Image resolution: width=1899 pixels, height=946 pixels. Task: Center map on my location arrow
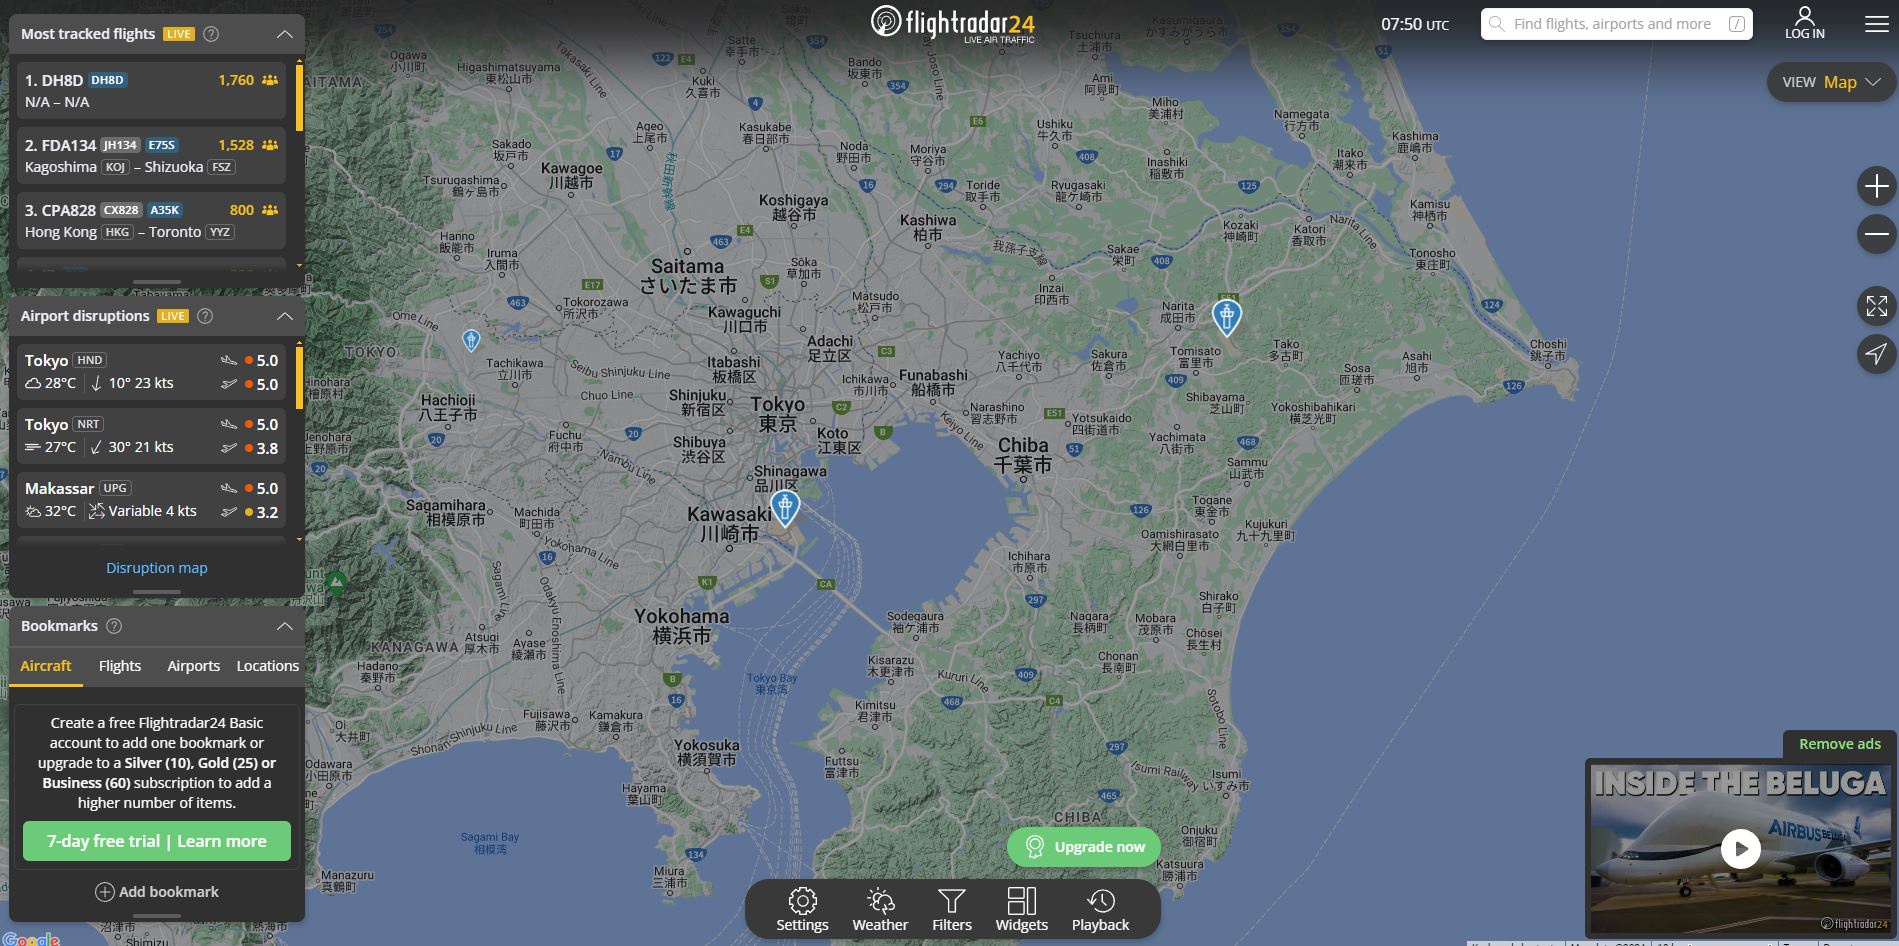(1876, 354)
